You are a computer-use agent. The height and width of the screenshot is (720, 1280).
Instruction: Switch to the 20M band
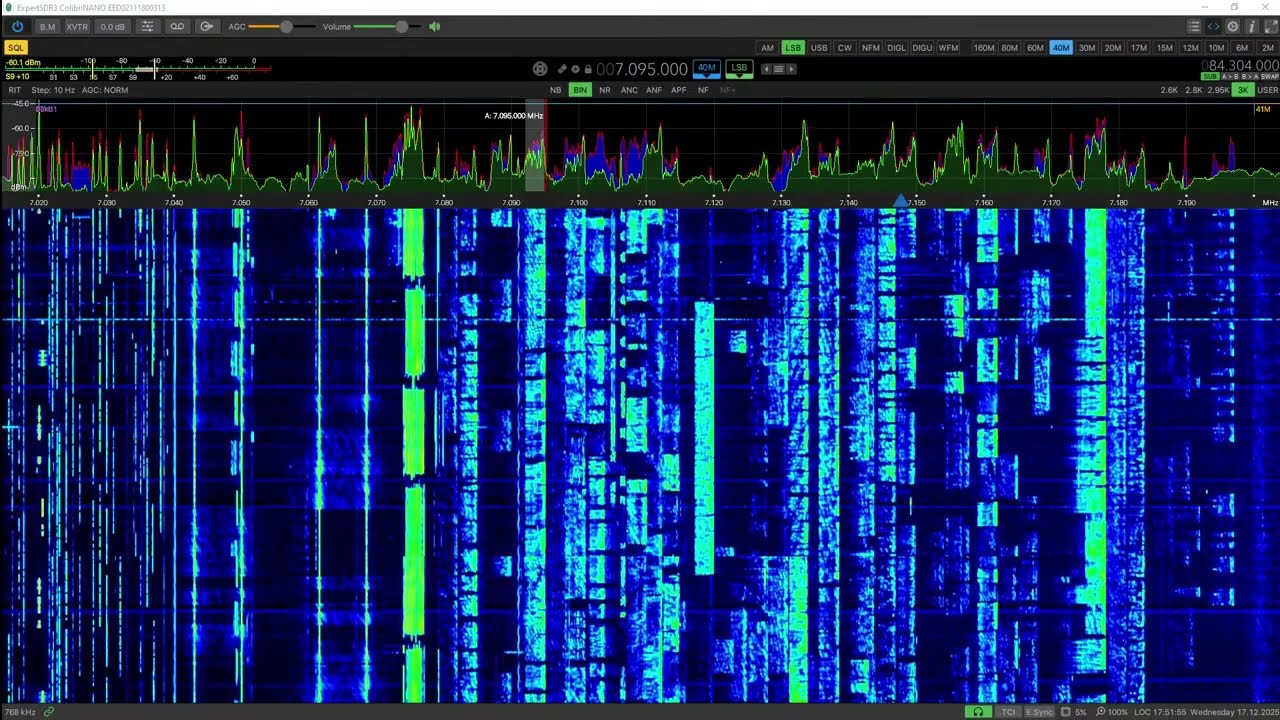click(x=1113, y=48)
